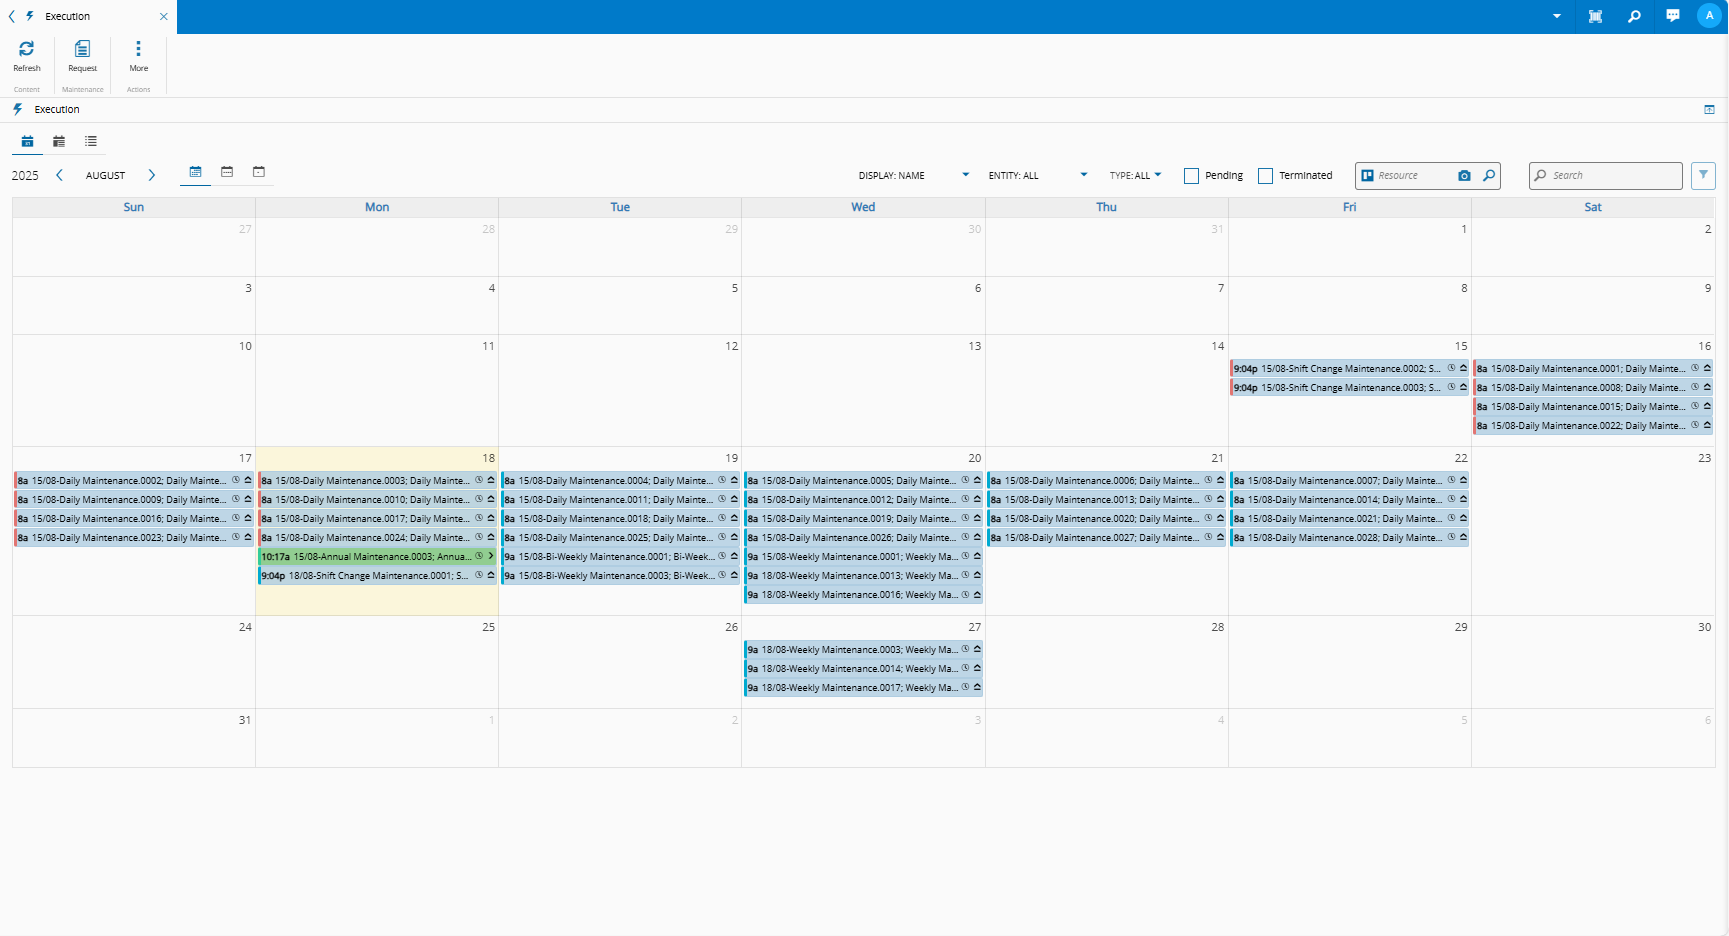Open the user avatar 'A' menu
This screenshot has height=936, width=1729.
(x=1709, y=16)
